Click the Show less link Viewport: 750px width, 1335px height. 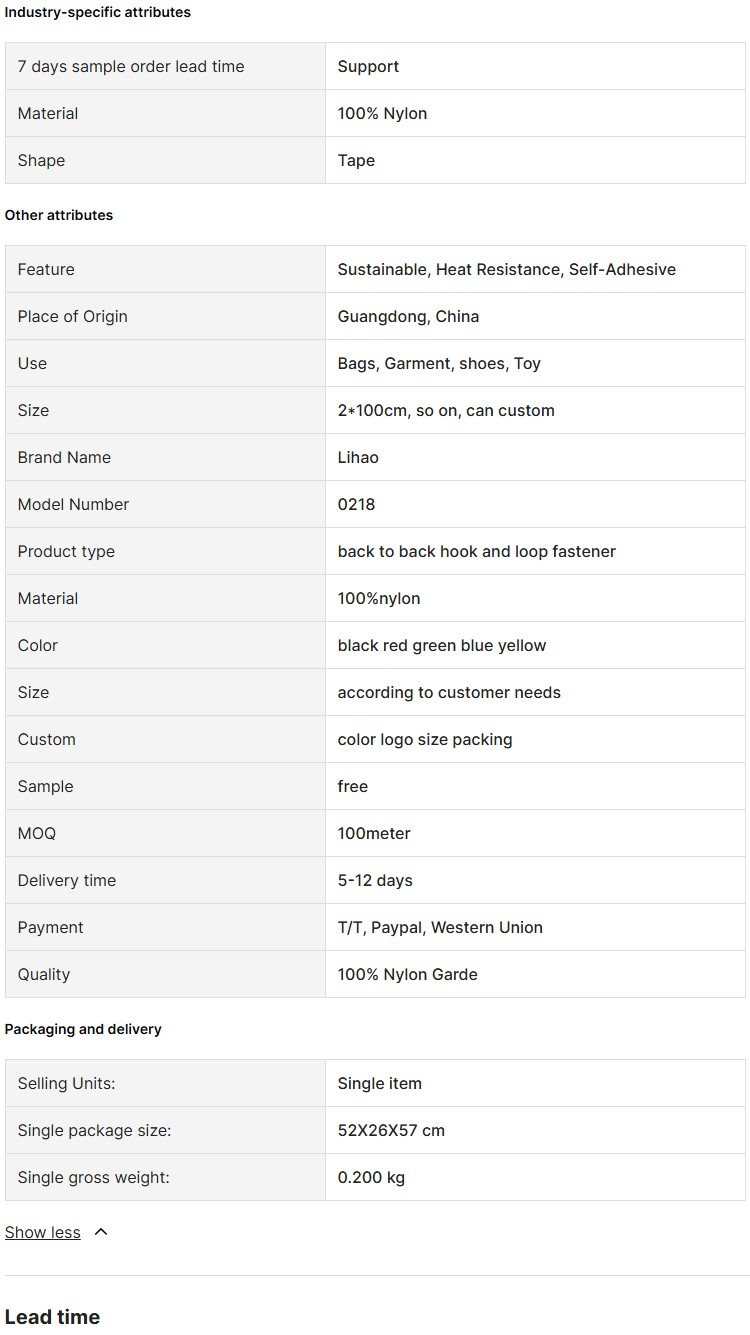click(x=42, y=1232)
